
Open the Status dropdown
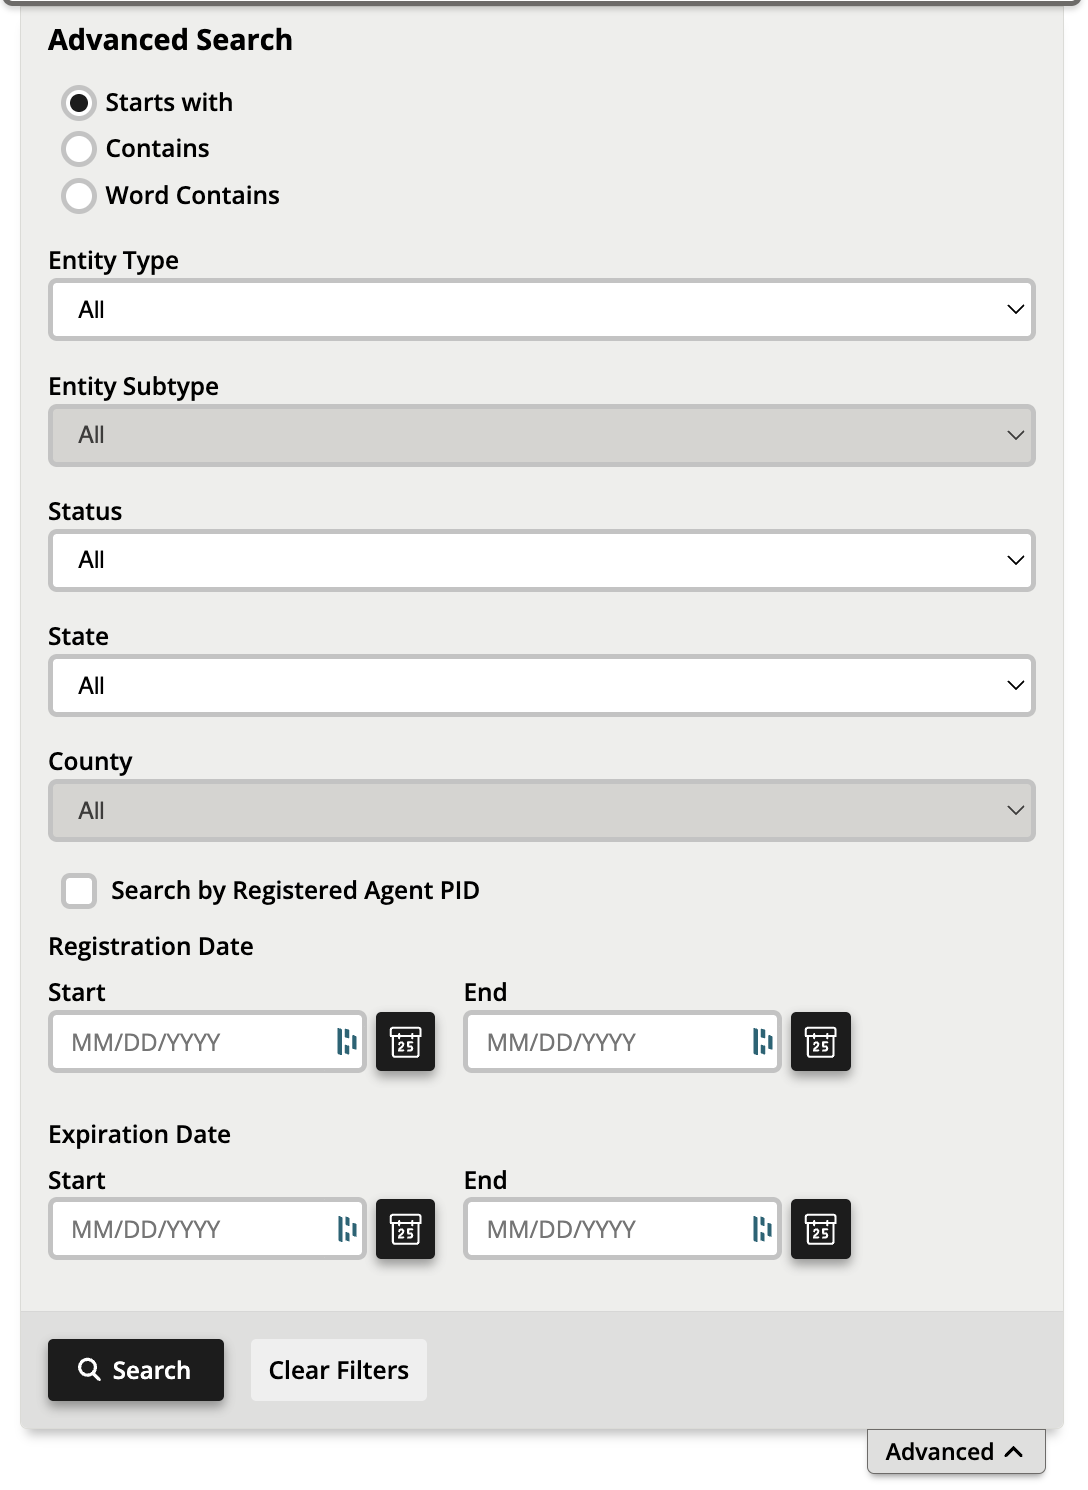pyautogui.click(x=542, y=560)
